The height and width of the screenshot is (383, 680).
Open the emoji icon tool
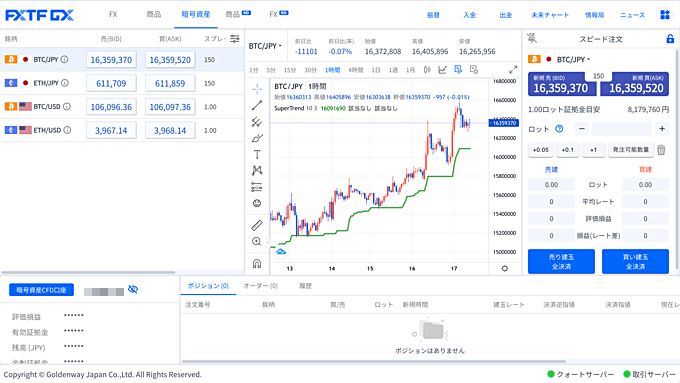click(257, 203)
